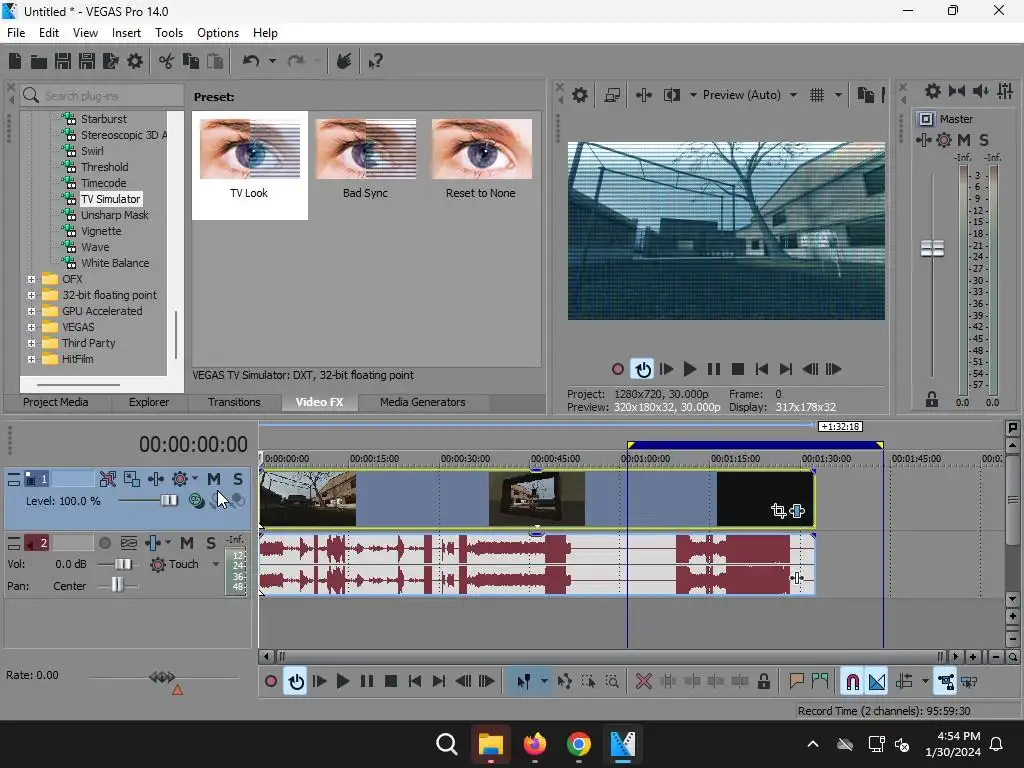Stop playback in the preview window
This screenshot has height=768, width=1024.
click(x=738, y=369)
